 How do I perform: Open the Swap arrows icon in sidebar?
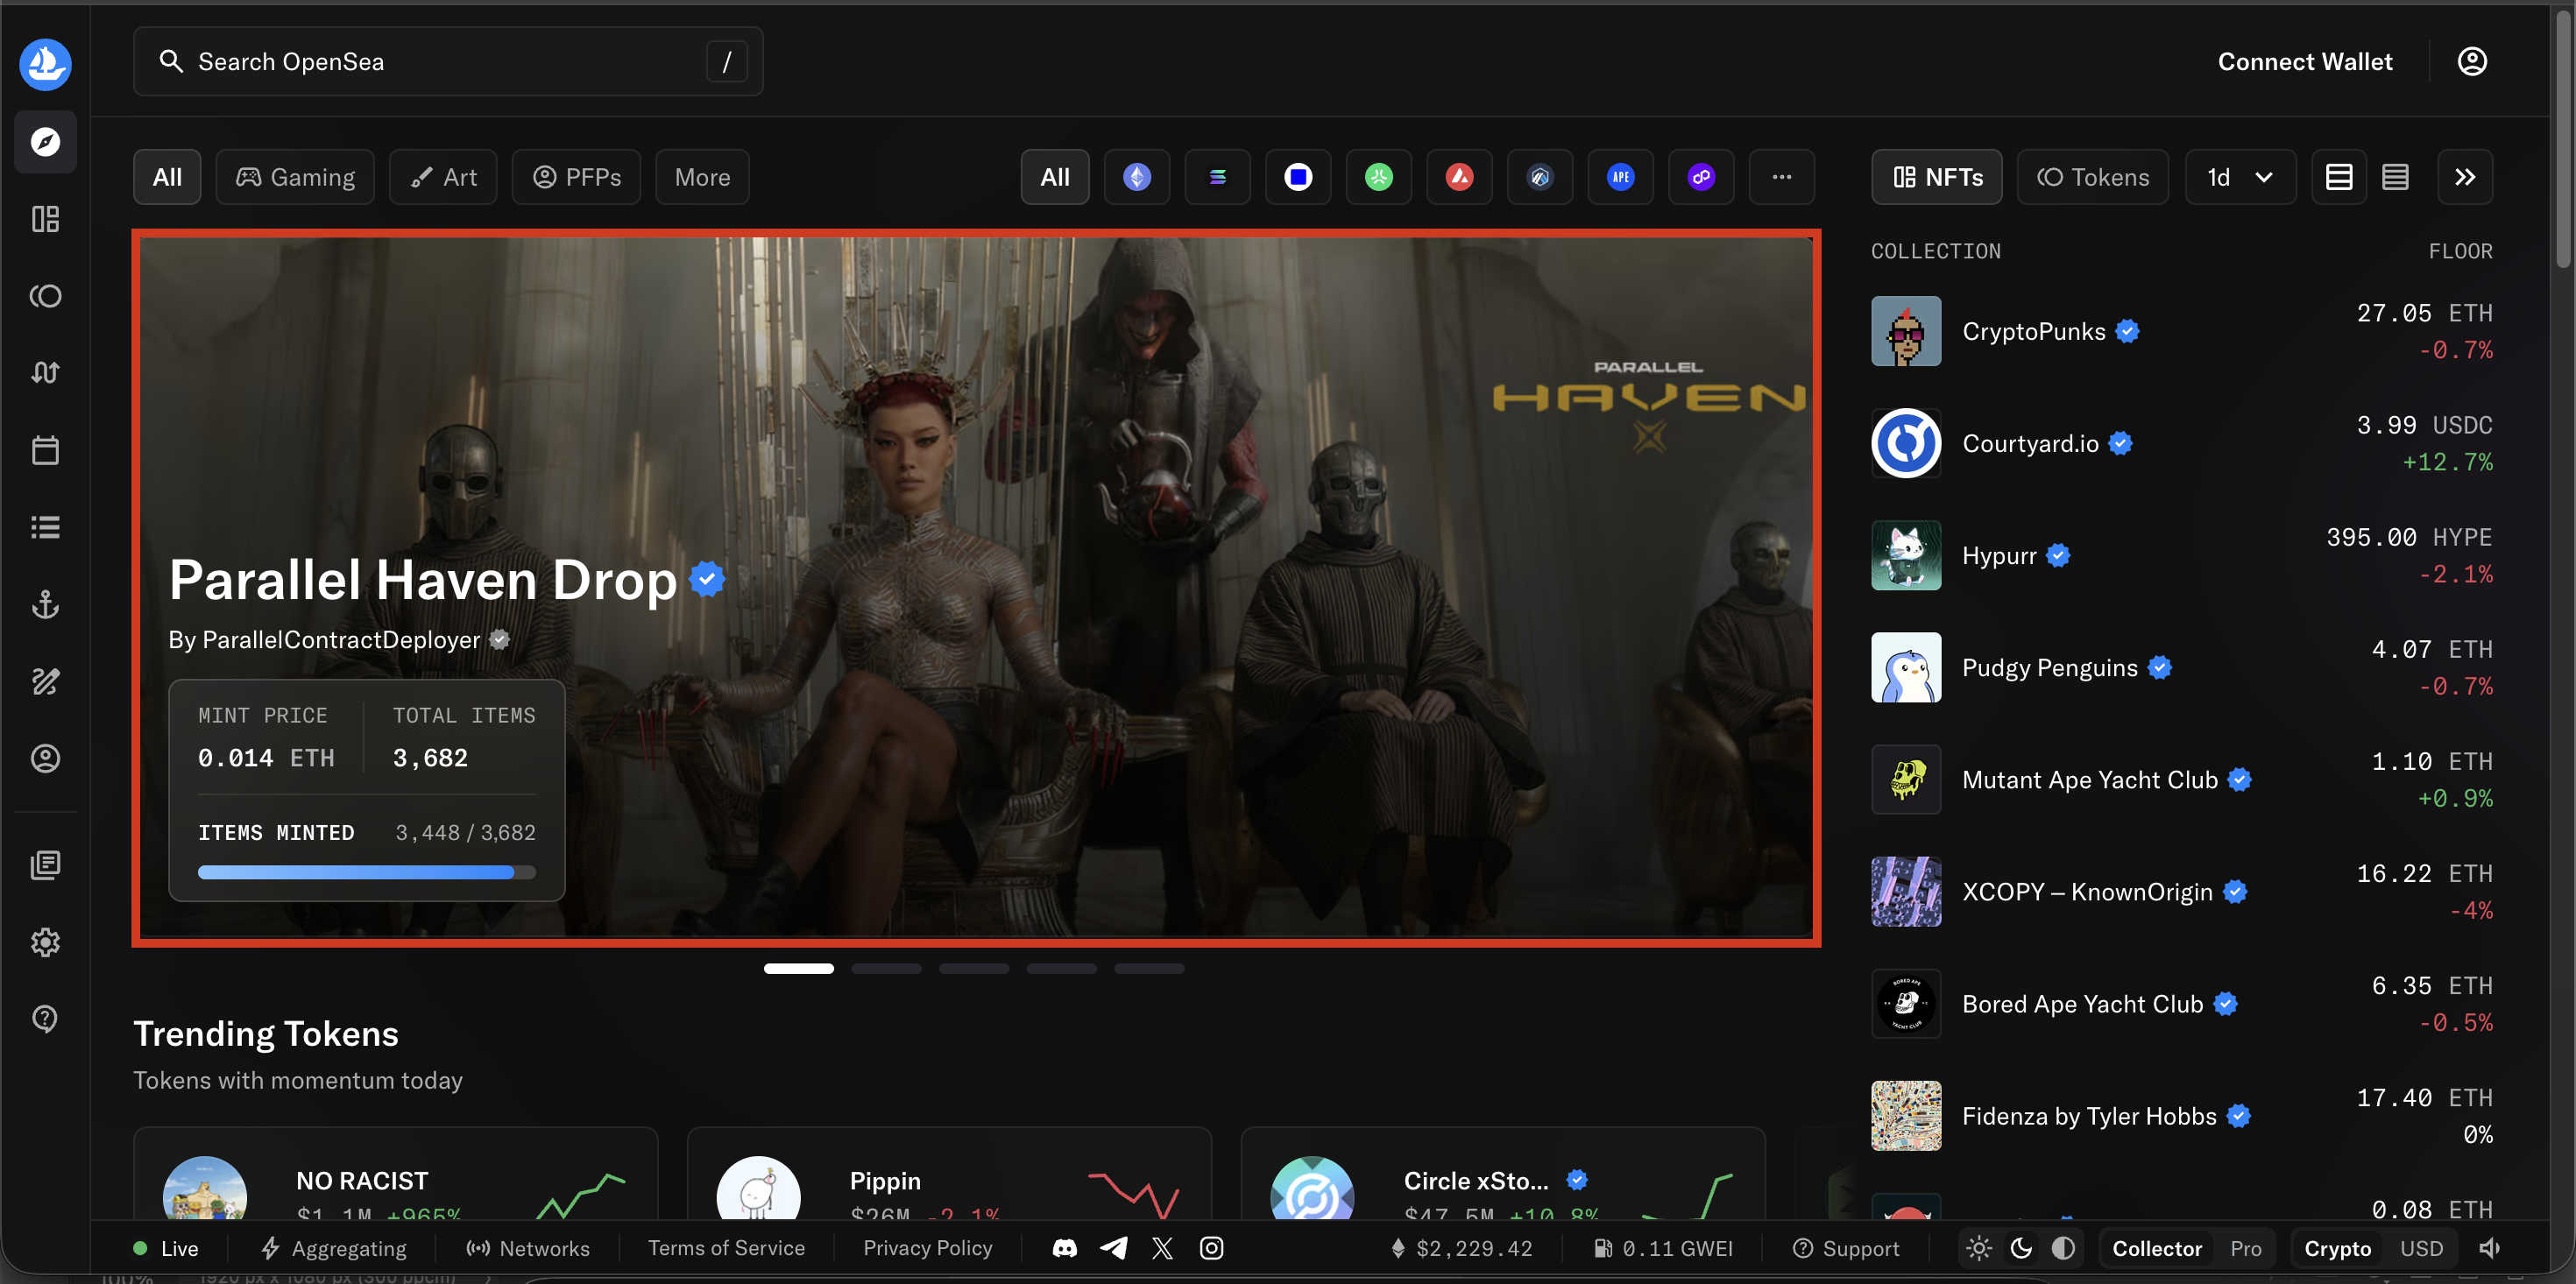coord(45,373)
